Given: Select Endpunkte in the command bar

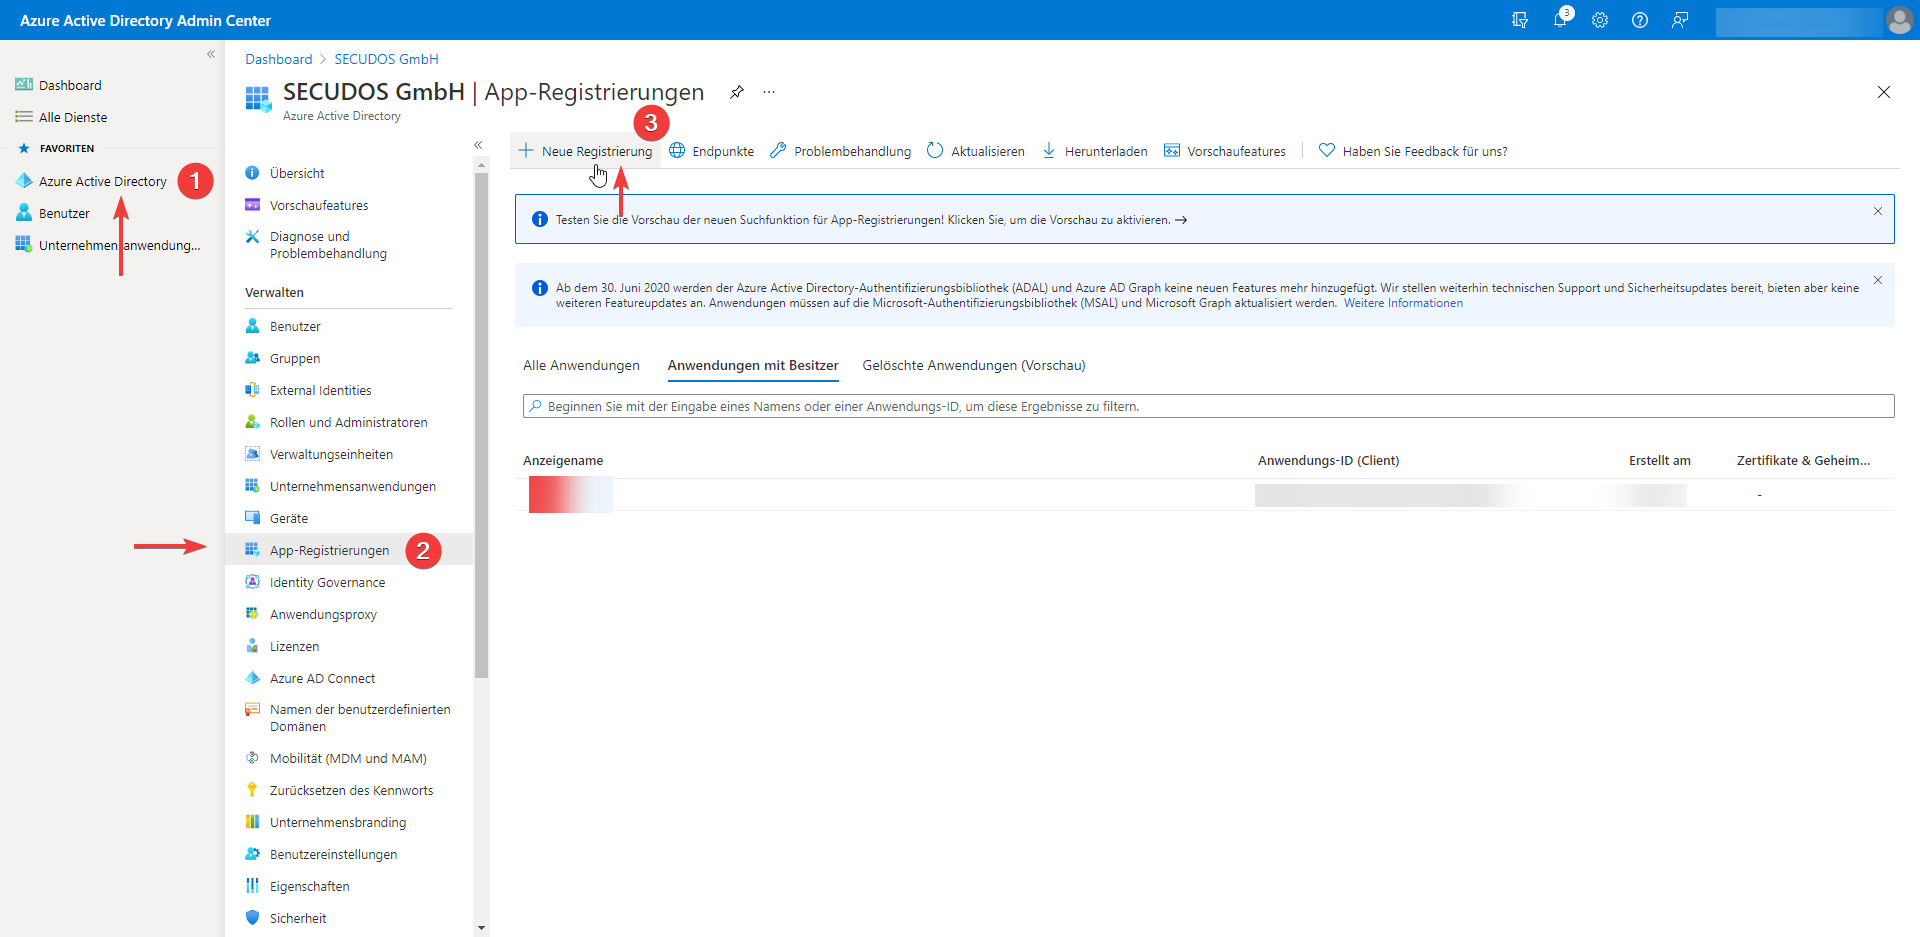Looking at the screenshot, I should click(x=712, y=150).
